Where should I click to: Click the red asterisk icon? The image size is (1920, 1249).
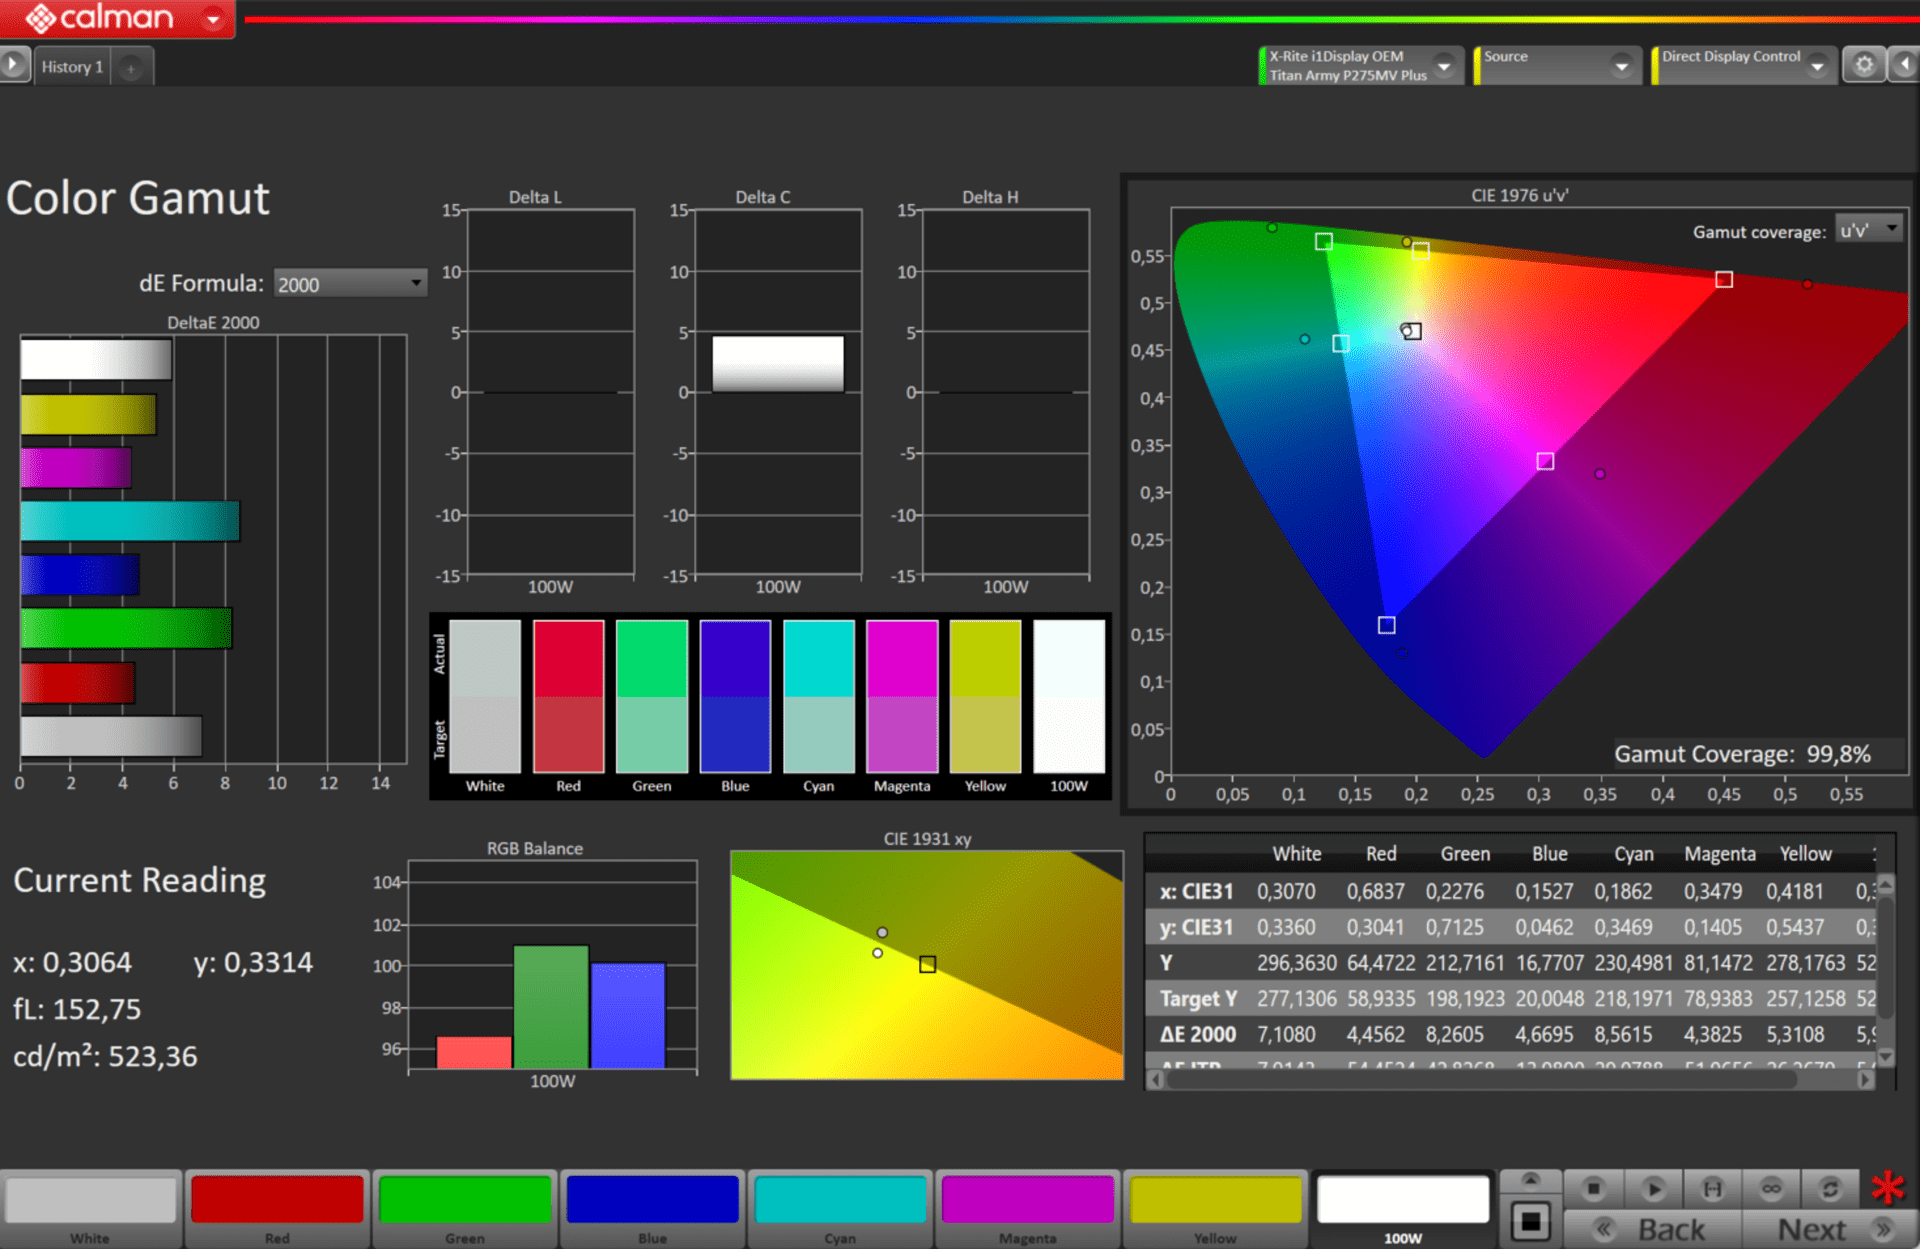pos(1888,1188)
